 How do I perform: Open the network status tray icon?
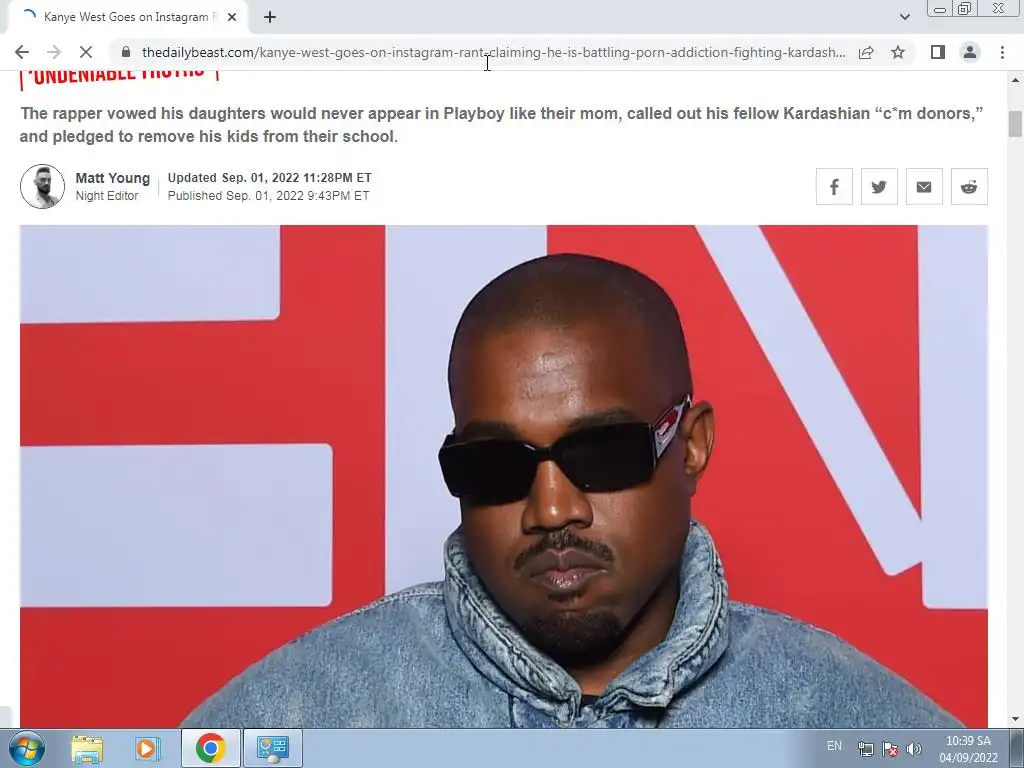click(865, 750)
